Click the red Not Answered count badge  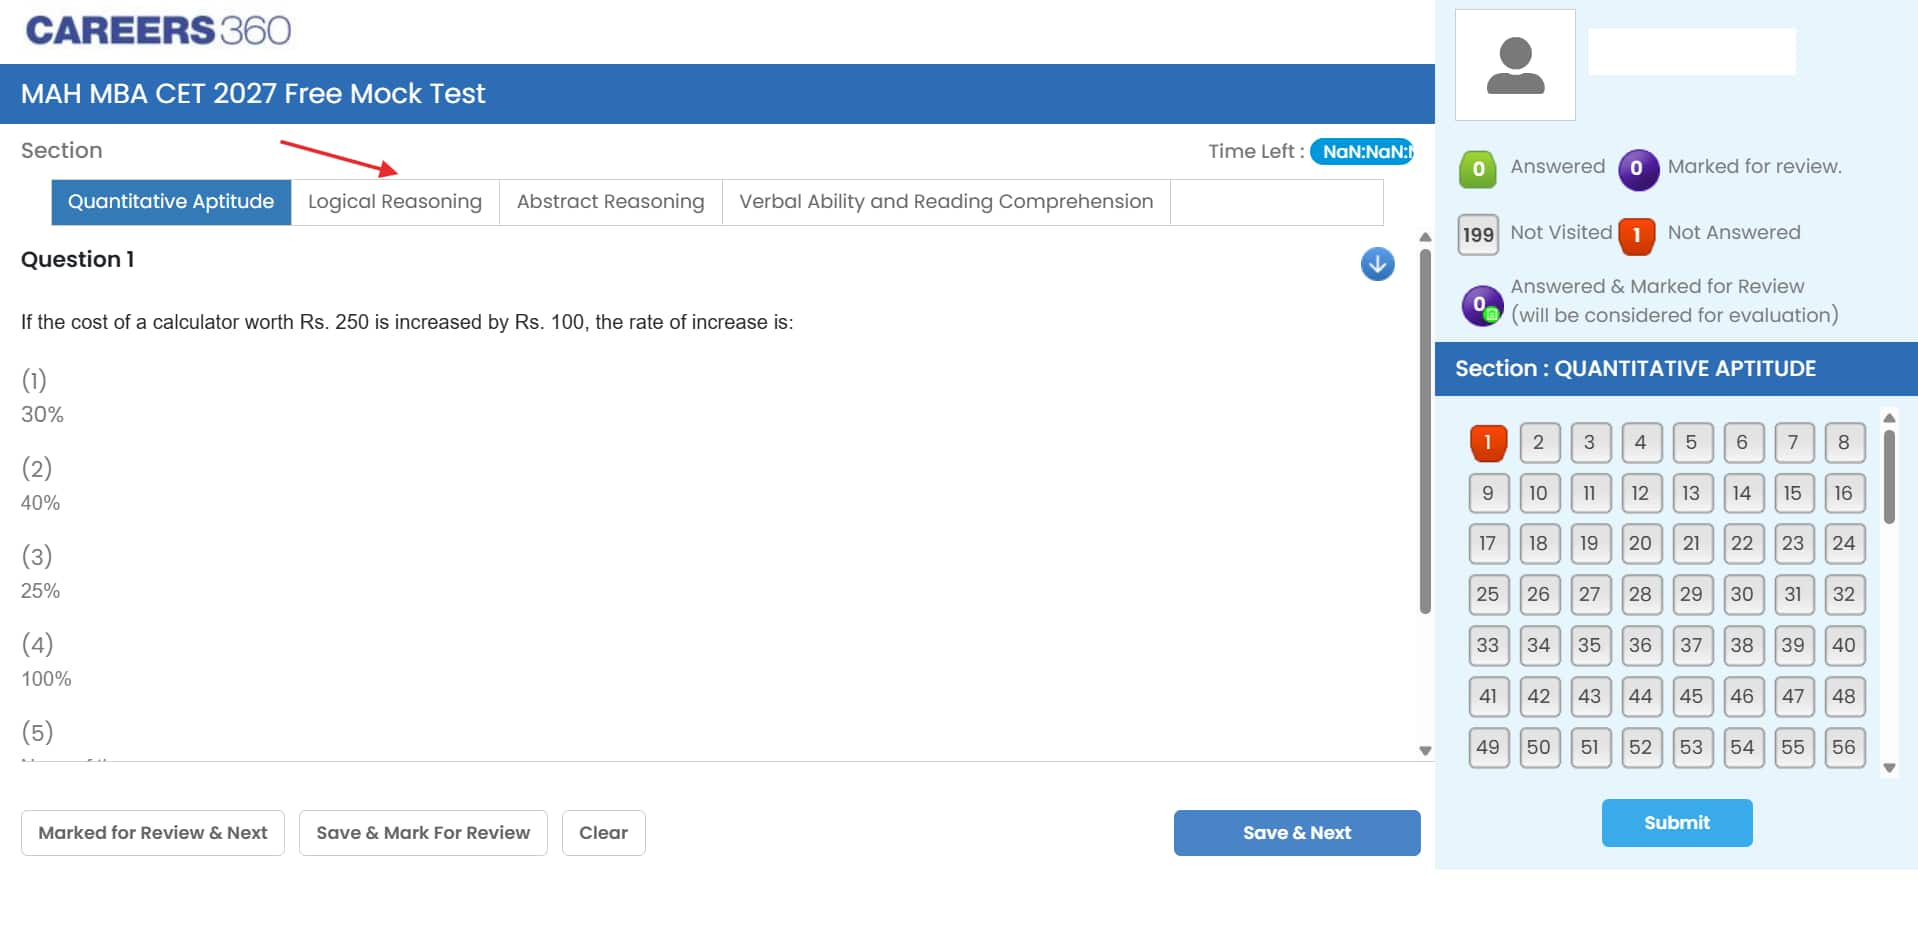1637,235
